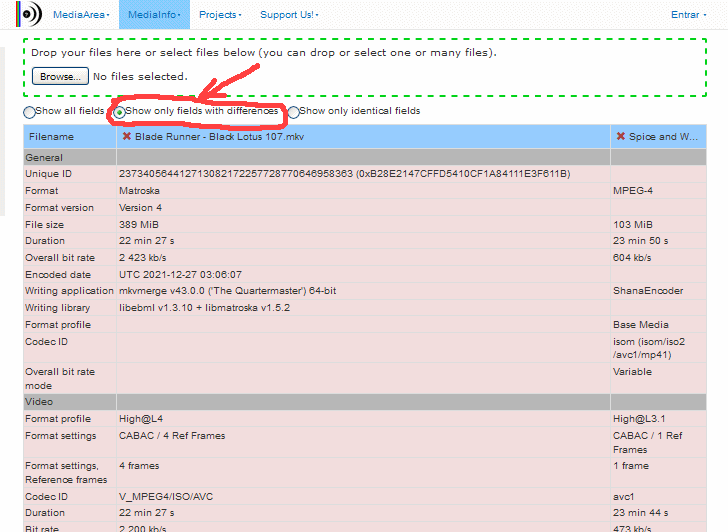This screenshot has height=532, width=728.
Task: Click the 389 MiB file size value
Action: tap(139, 225)
